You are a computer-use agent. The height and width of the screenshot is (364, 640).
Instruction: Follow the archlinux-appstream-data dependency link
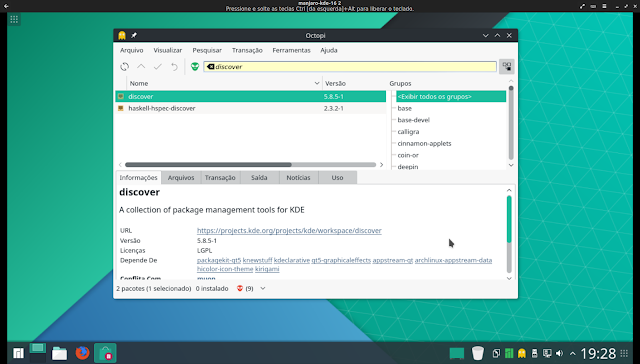point(453,260)
